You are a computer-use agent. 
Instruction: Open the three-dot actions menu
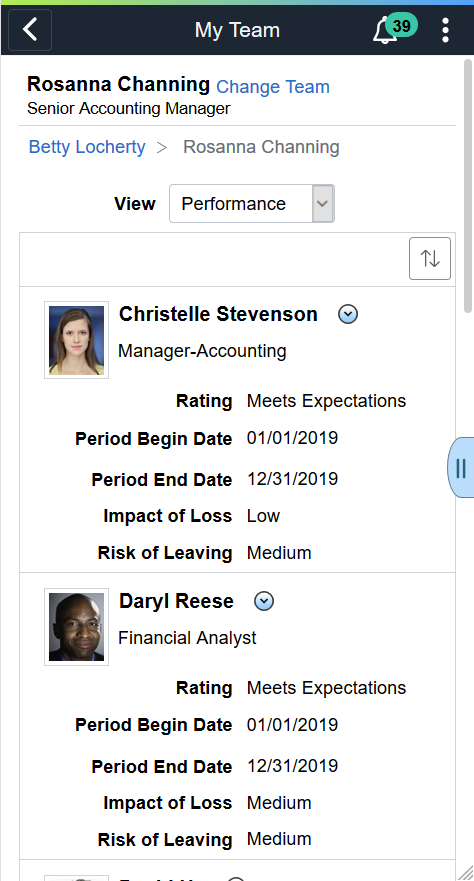(x=445, y=30)
